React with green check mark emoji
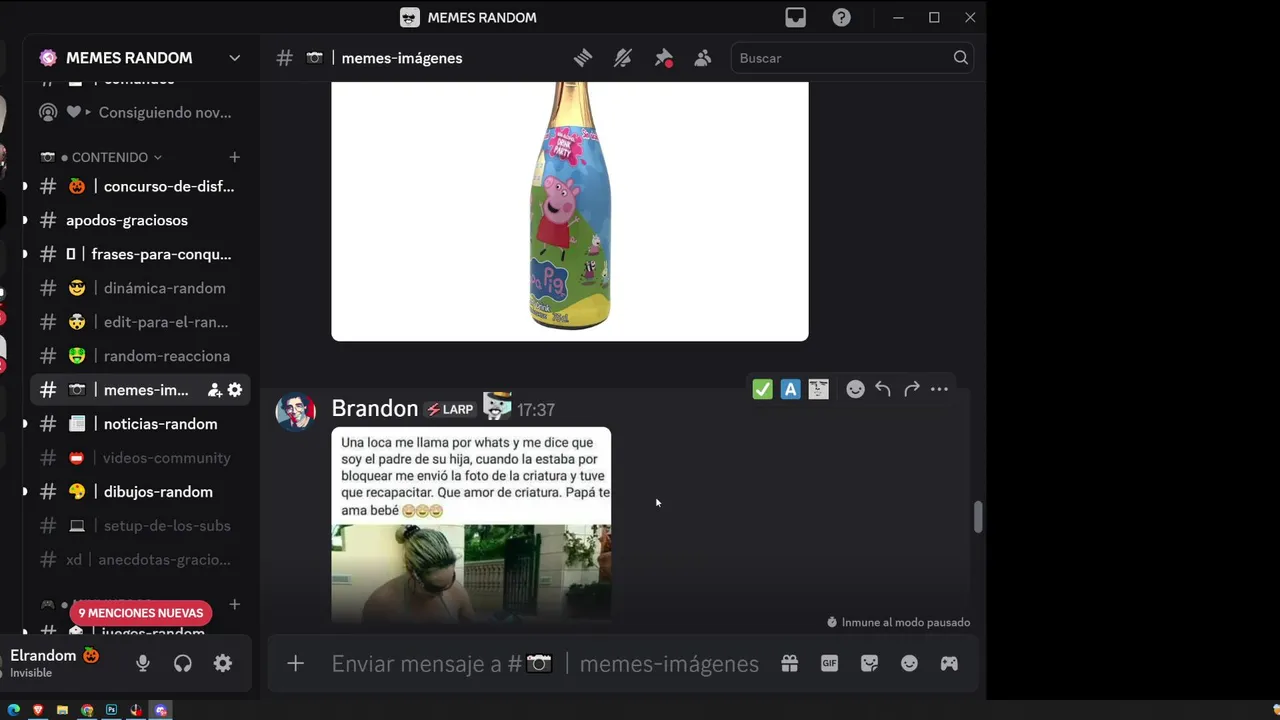The width and height of the screenshot is (1280, 720). pos(763,389)
